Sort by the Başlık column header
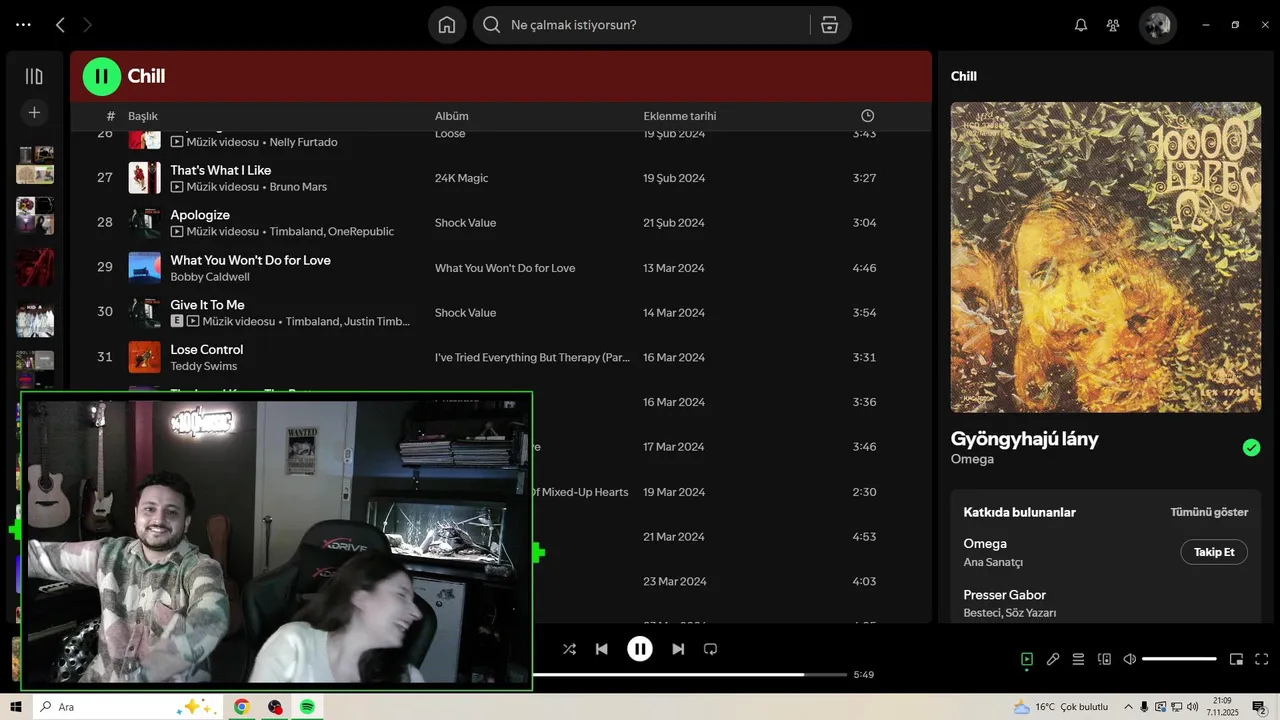The height and width of the screenshot is (720, 1280). 143,116
